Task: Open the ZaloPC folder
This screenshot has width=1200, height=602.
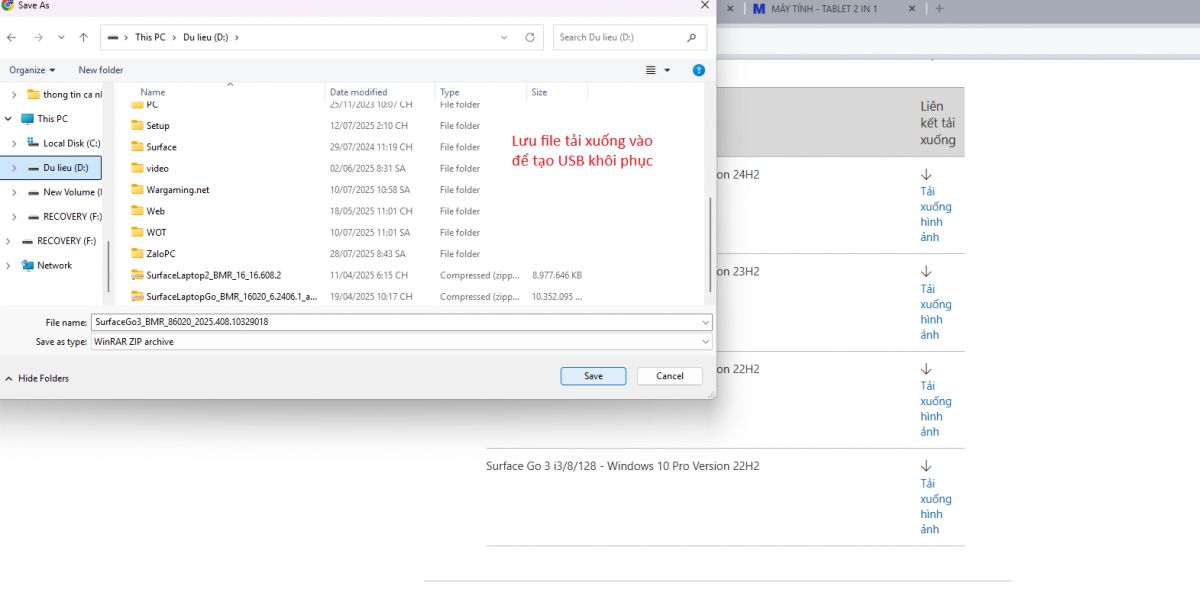Action: tap(162, 253)
